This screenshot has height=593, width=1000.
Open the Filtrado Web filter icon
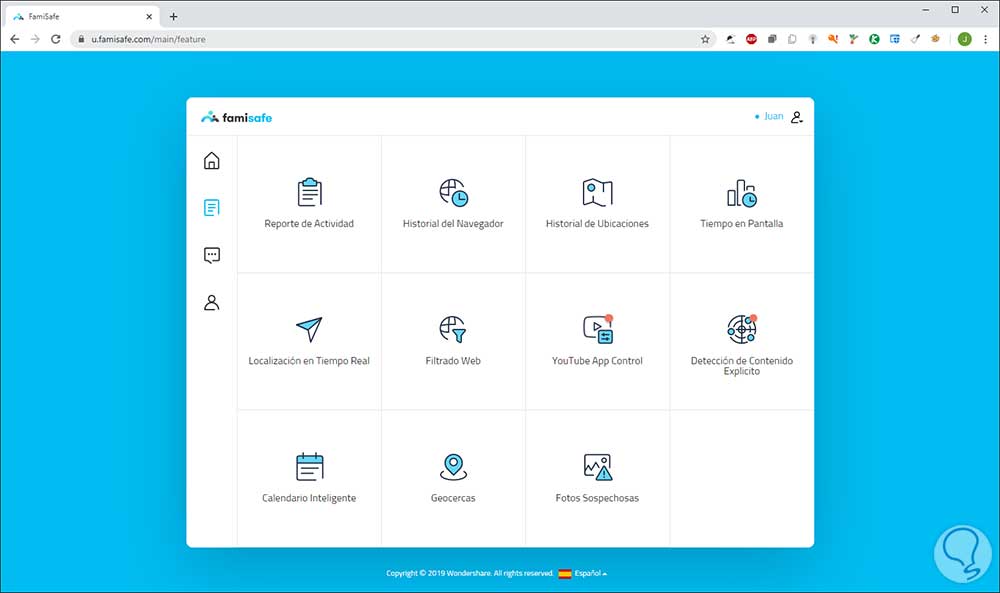(x=453, y=330)
